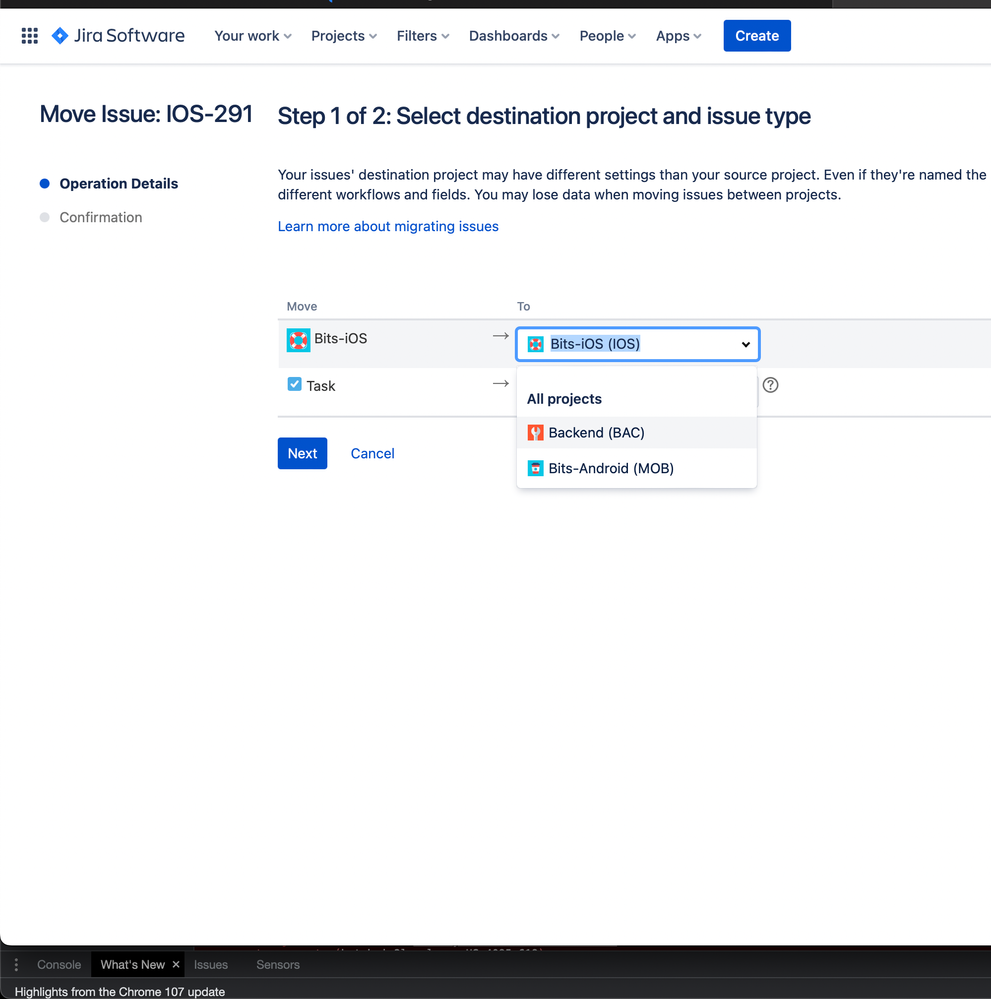
Task: Open the app switcher grid icon
Action: (29, 36)
